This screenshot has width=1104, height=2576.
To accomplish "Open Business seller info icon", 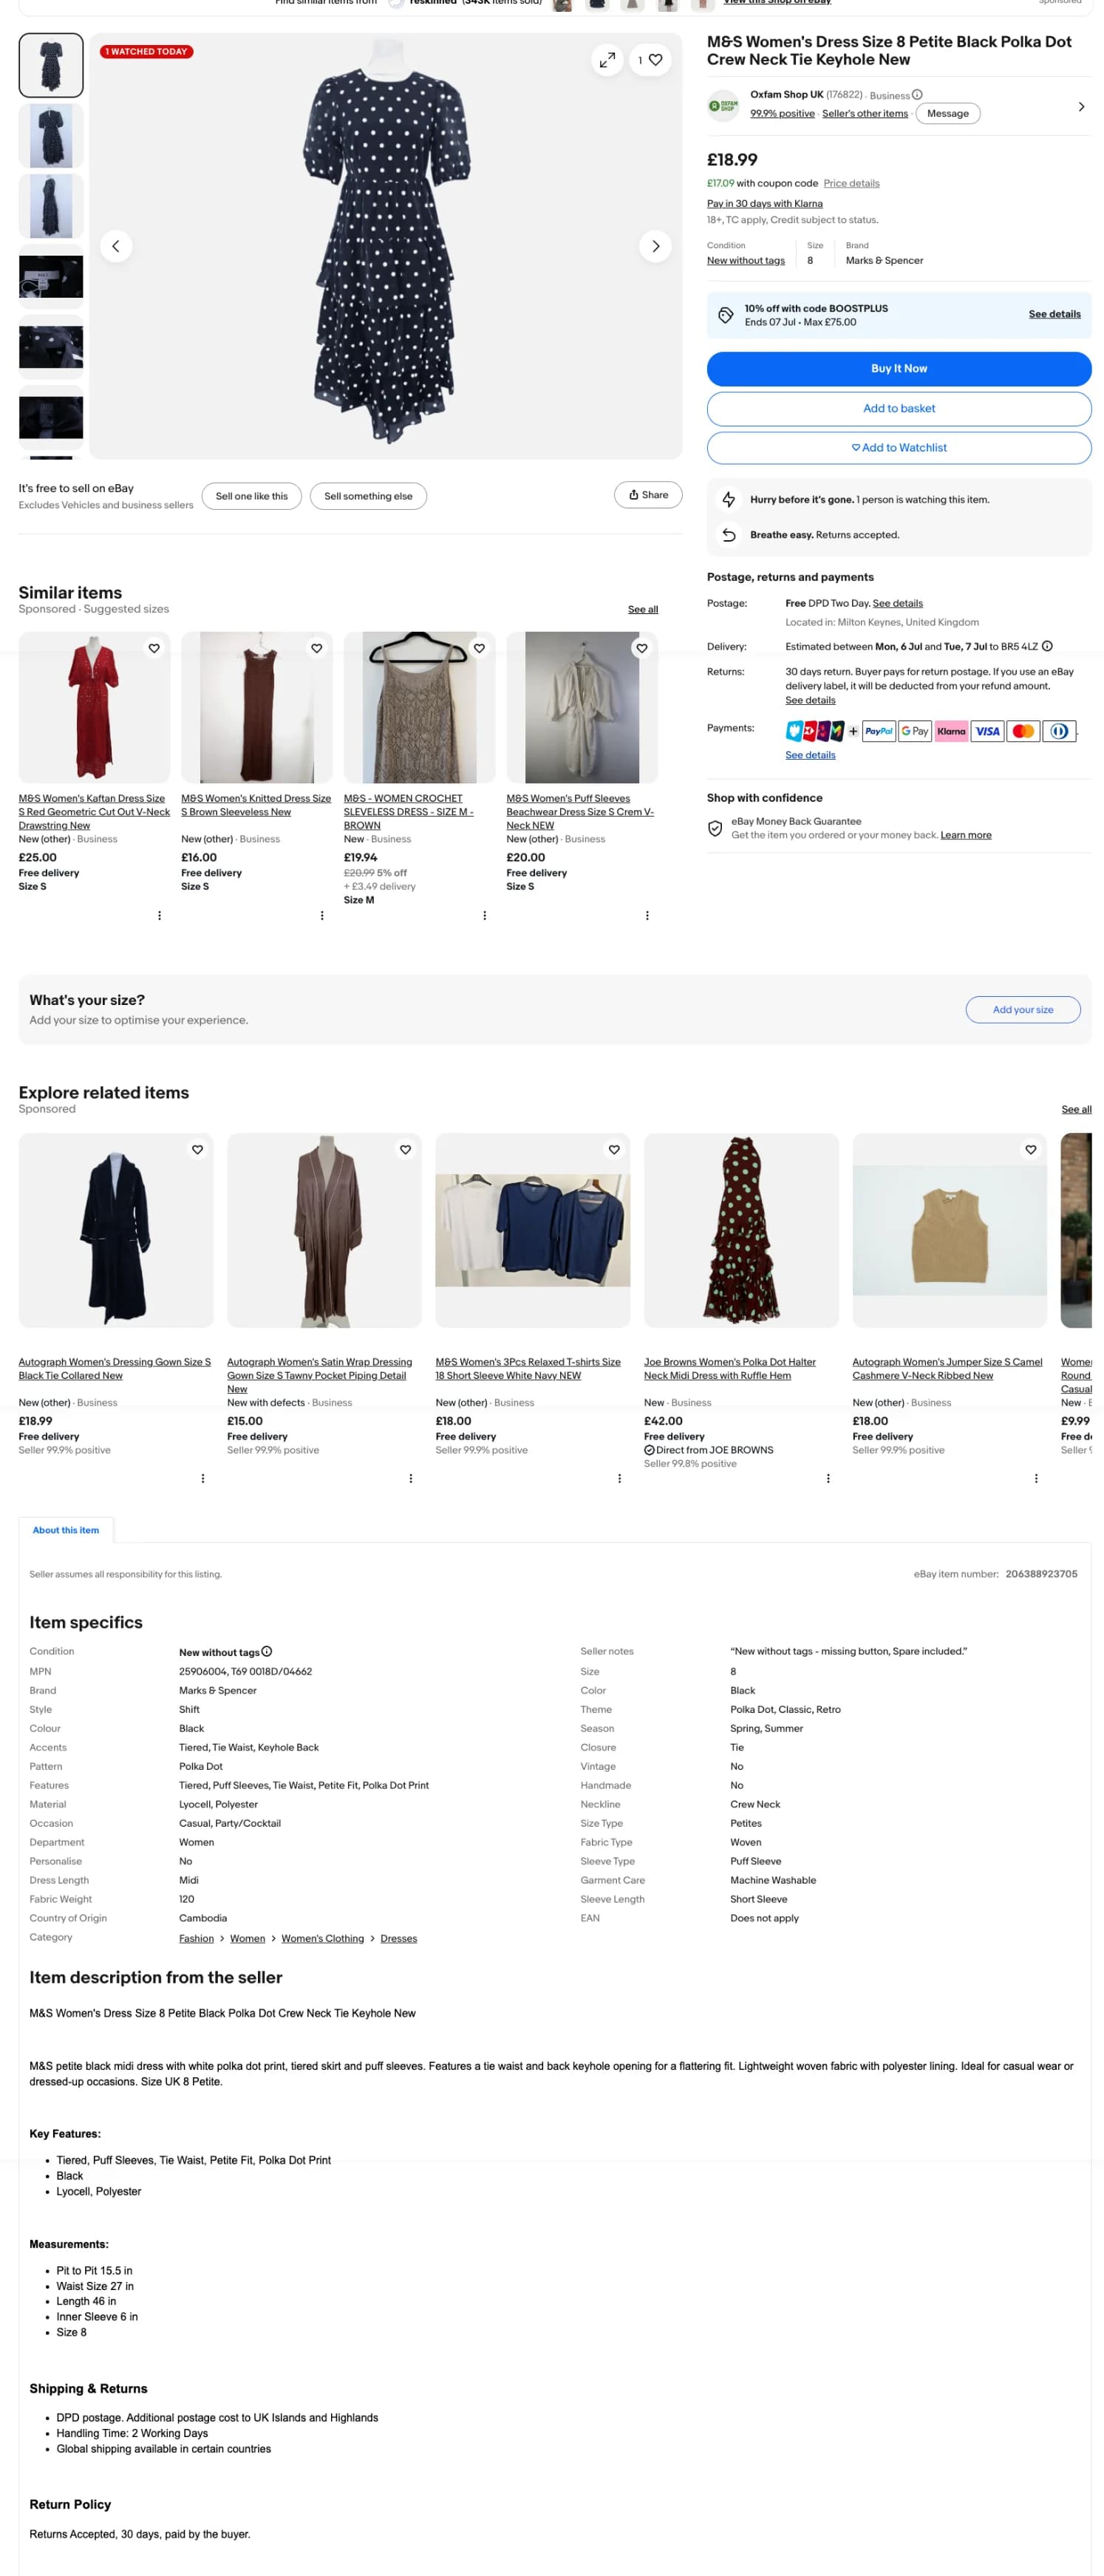I will pos(917,95).
